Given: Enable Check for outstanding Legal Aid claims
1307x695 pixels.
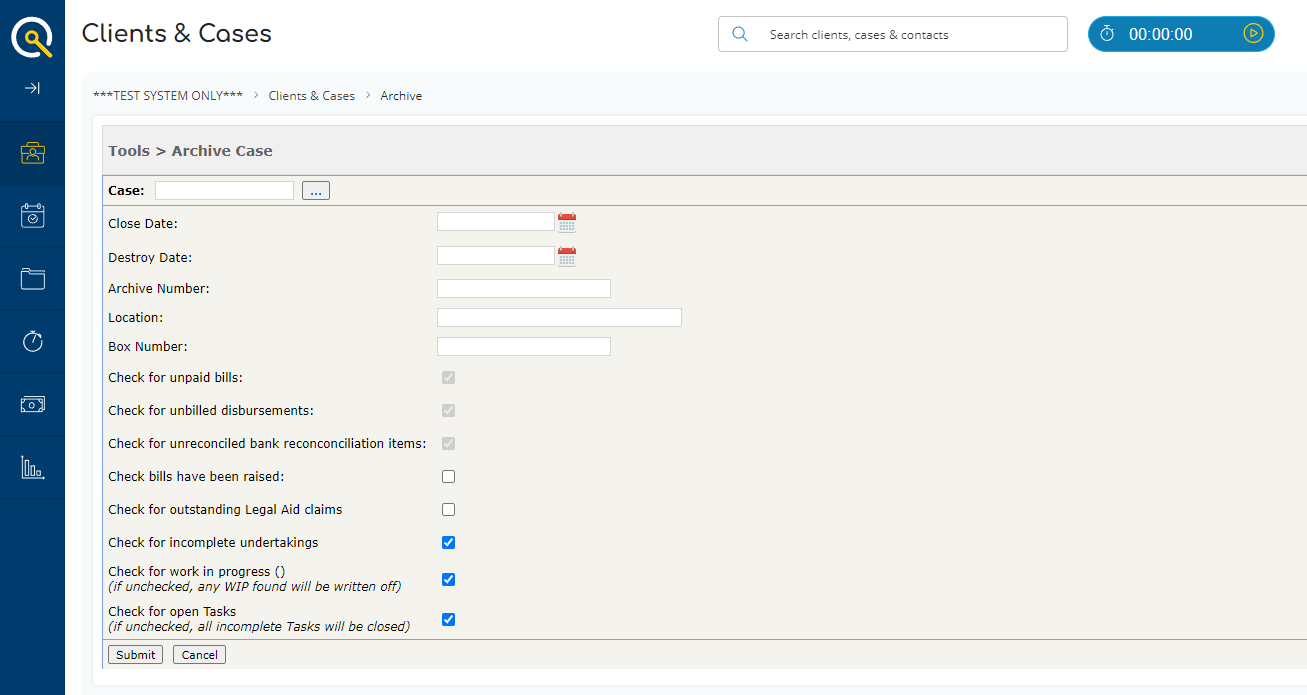Looking at the screenshot, I should click(x=448, y=509).
